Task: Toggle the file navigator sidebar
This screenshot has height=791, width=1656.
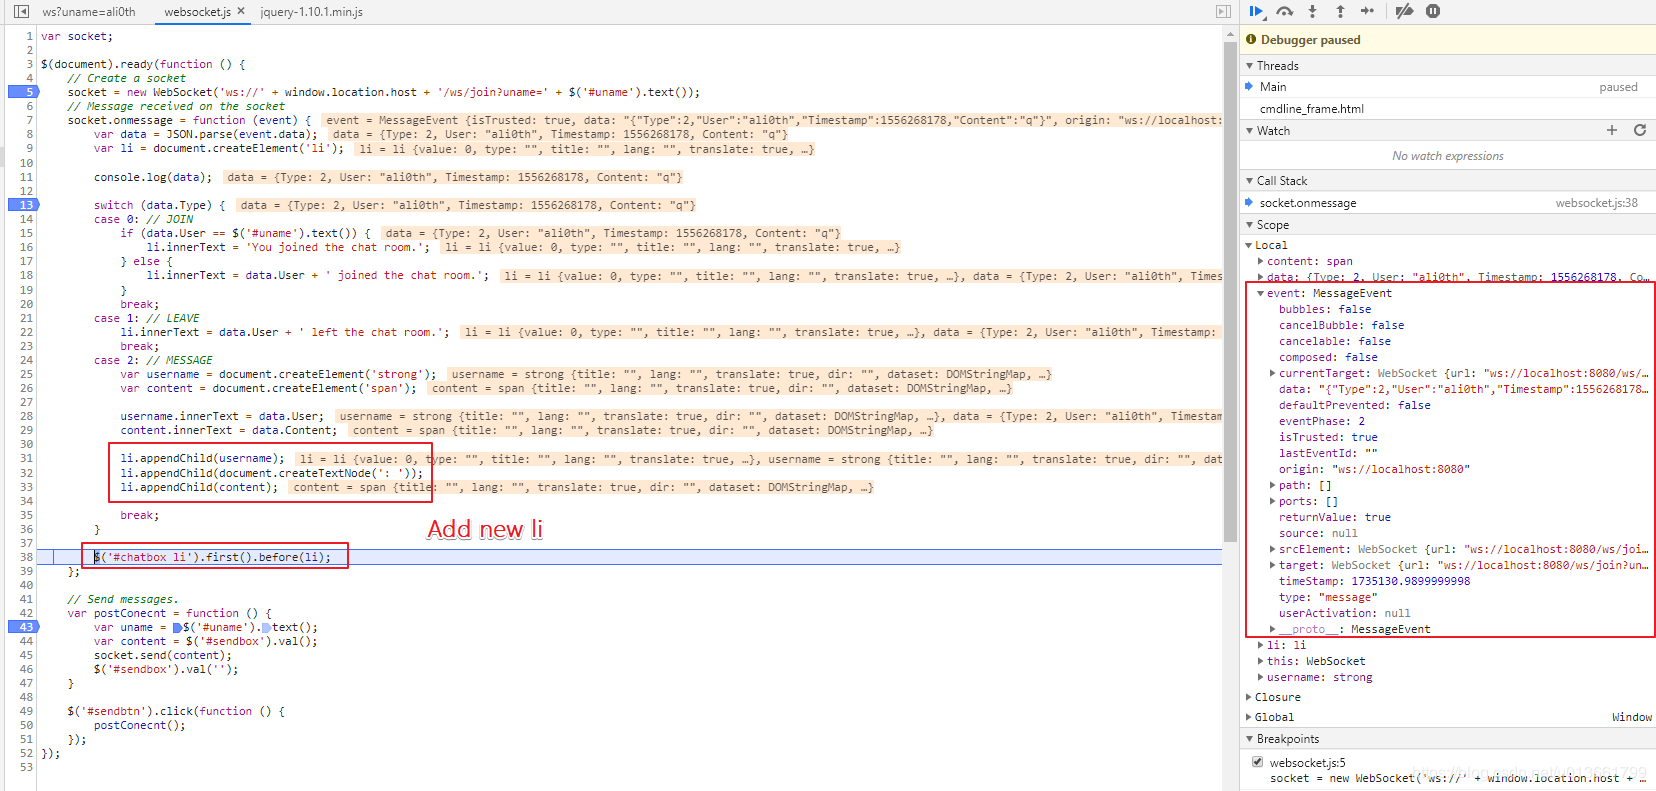Action: coord(21,12)
